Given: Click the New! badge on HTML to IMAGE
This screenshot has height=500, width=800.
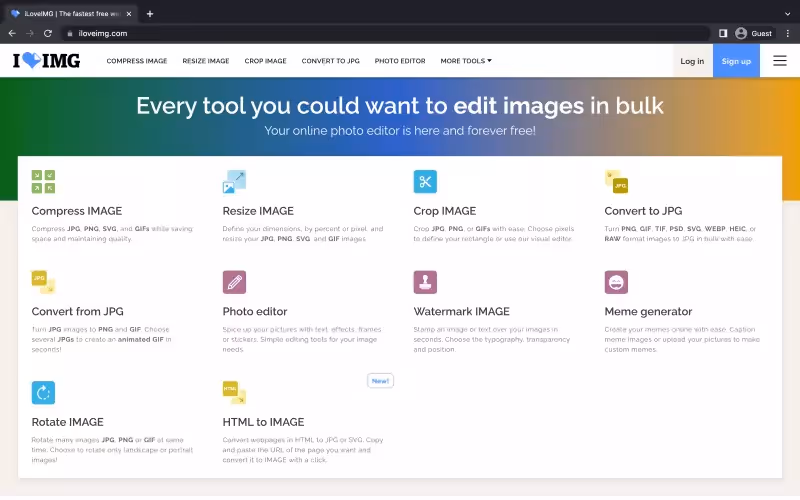Looking at the screenshot, I should pos(380,381).
